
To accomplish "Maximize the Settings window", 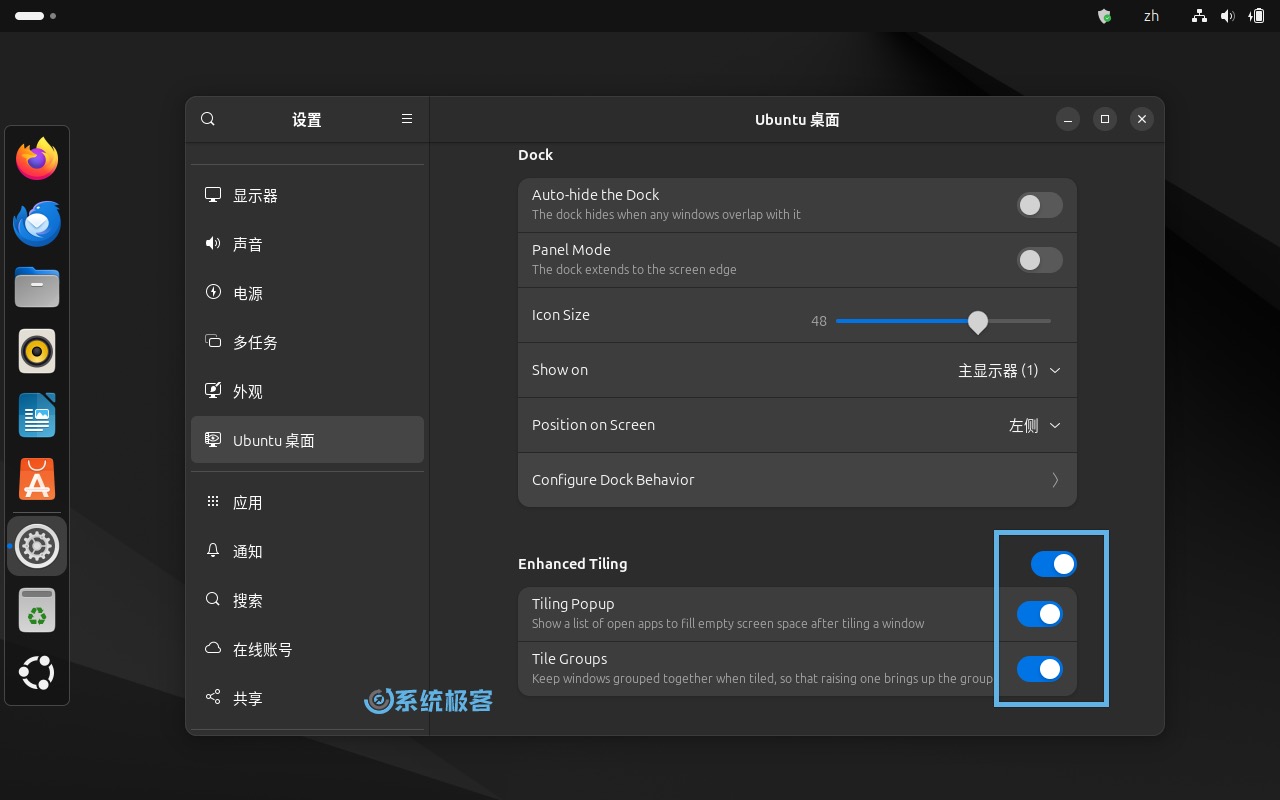I will 1105,119.
